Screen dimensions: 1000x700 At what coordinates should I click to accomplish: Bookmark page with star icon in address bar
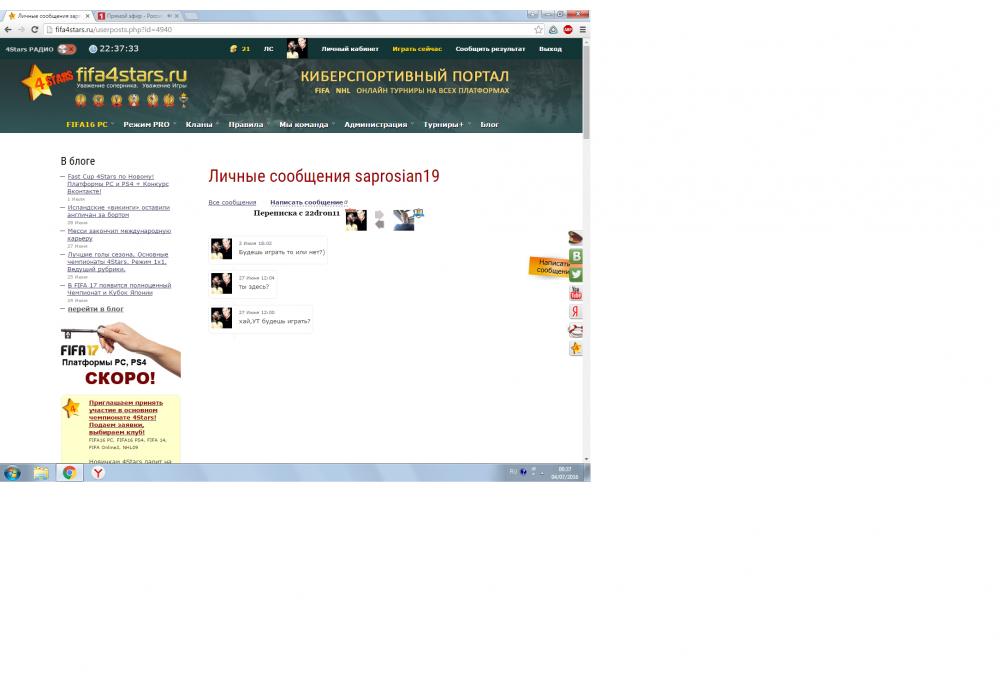(538, 30)
